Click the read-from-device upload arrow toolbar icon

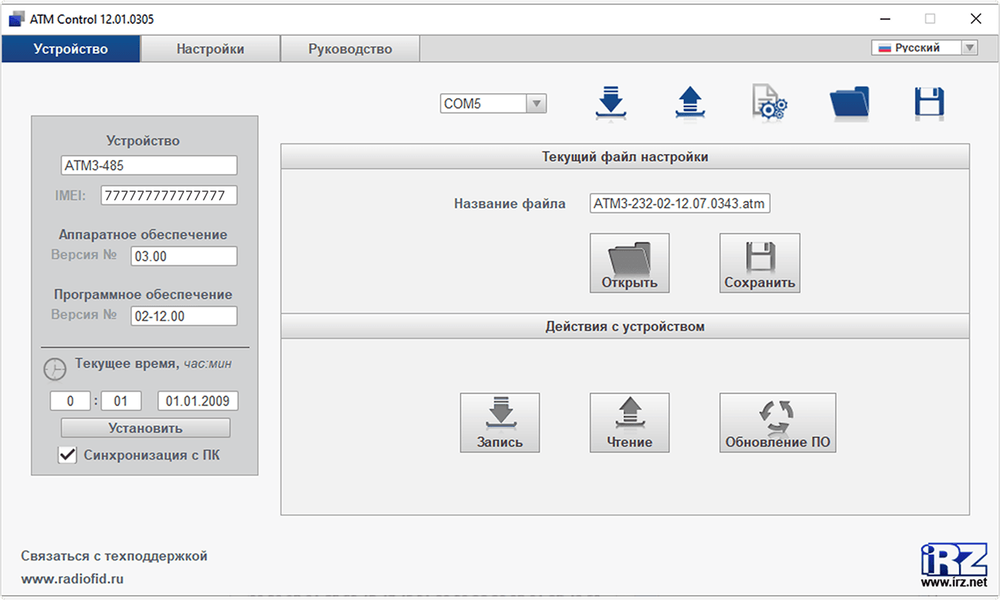[690, 103]
